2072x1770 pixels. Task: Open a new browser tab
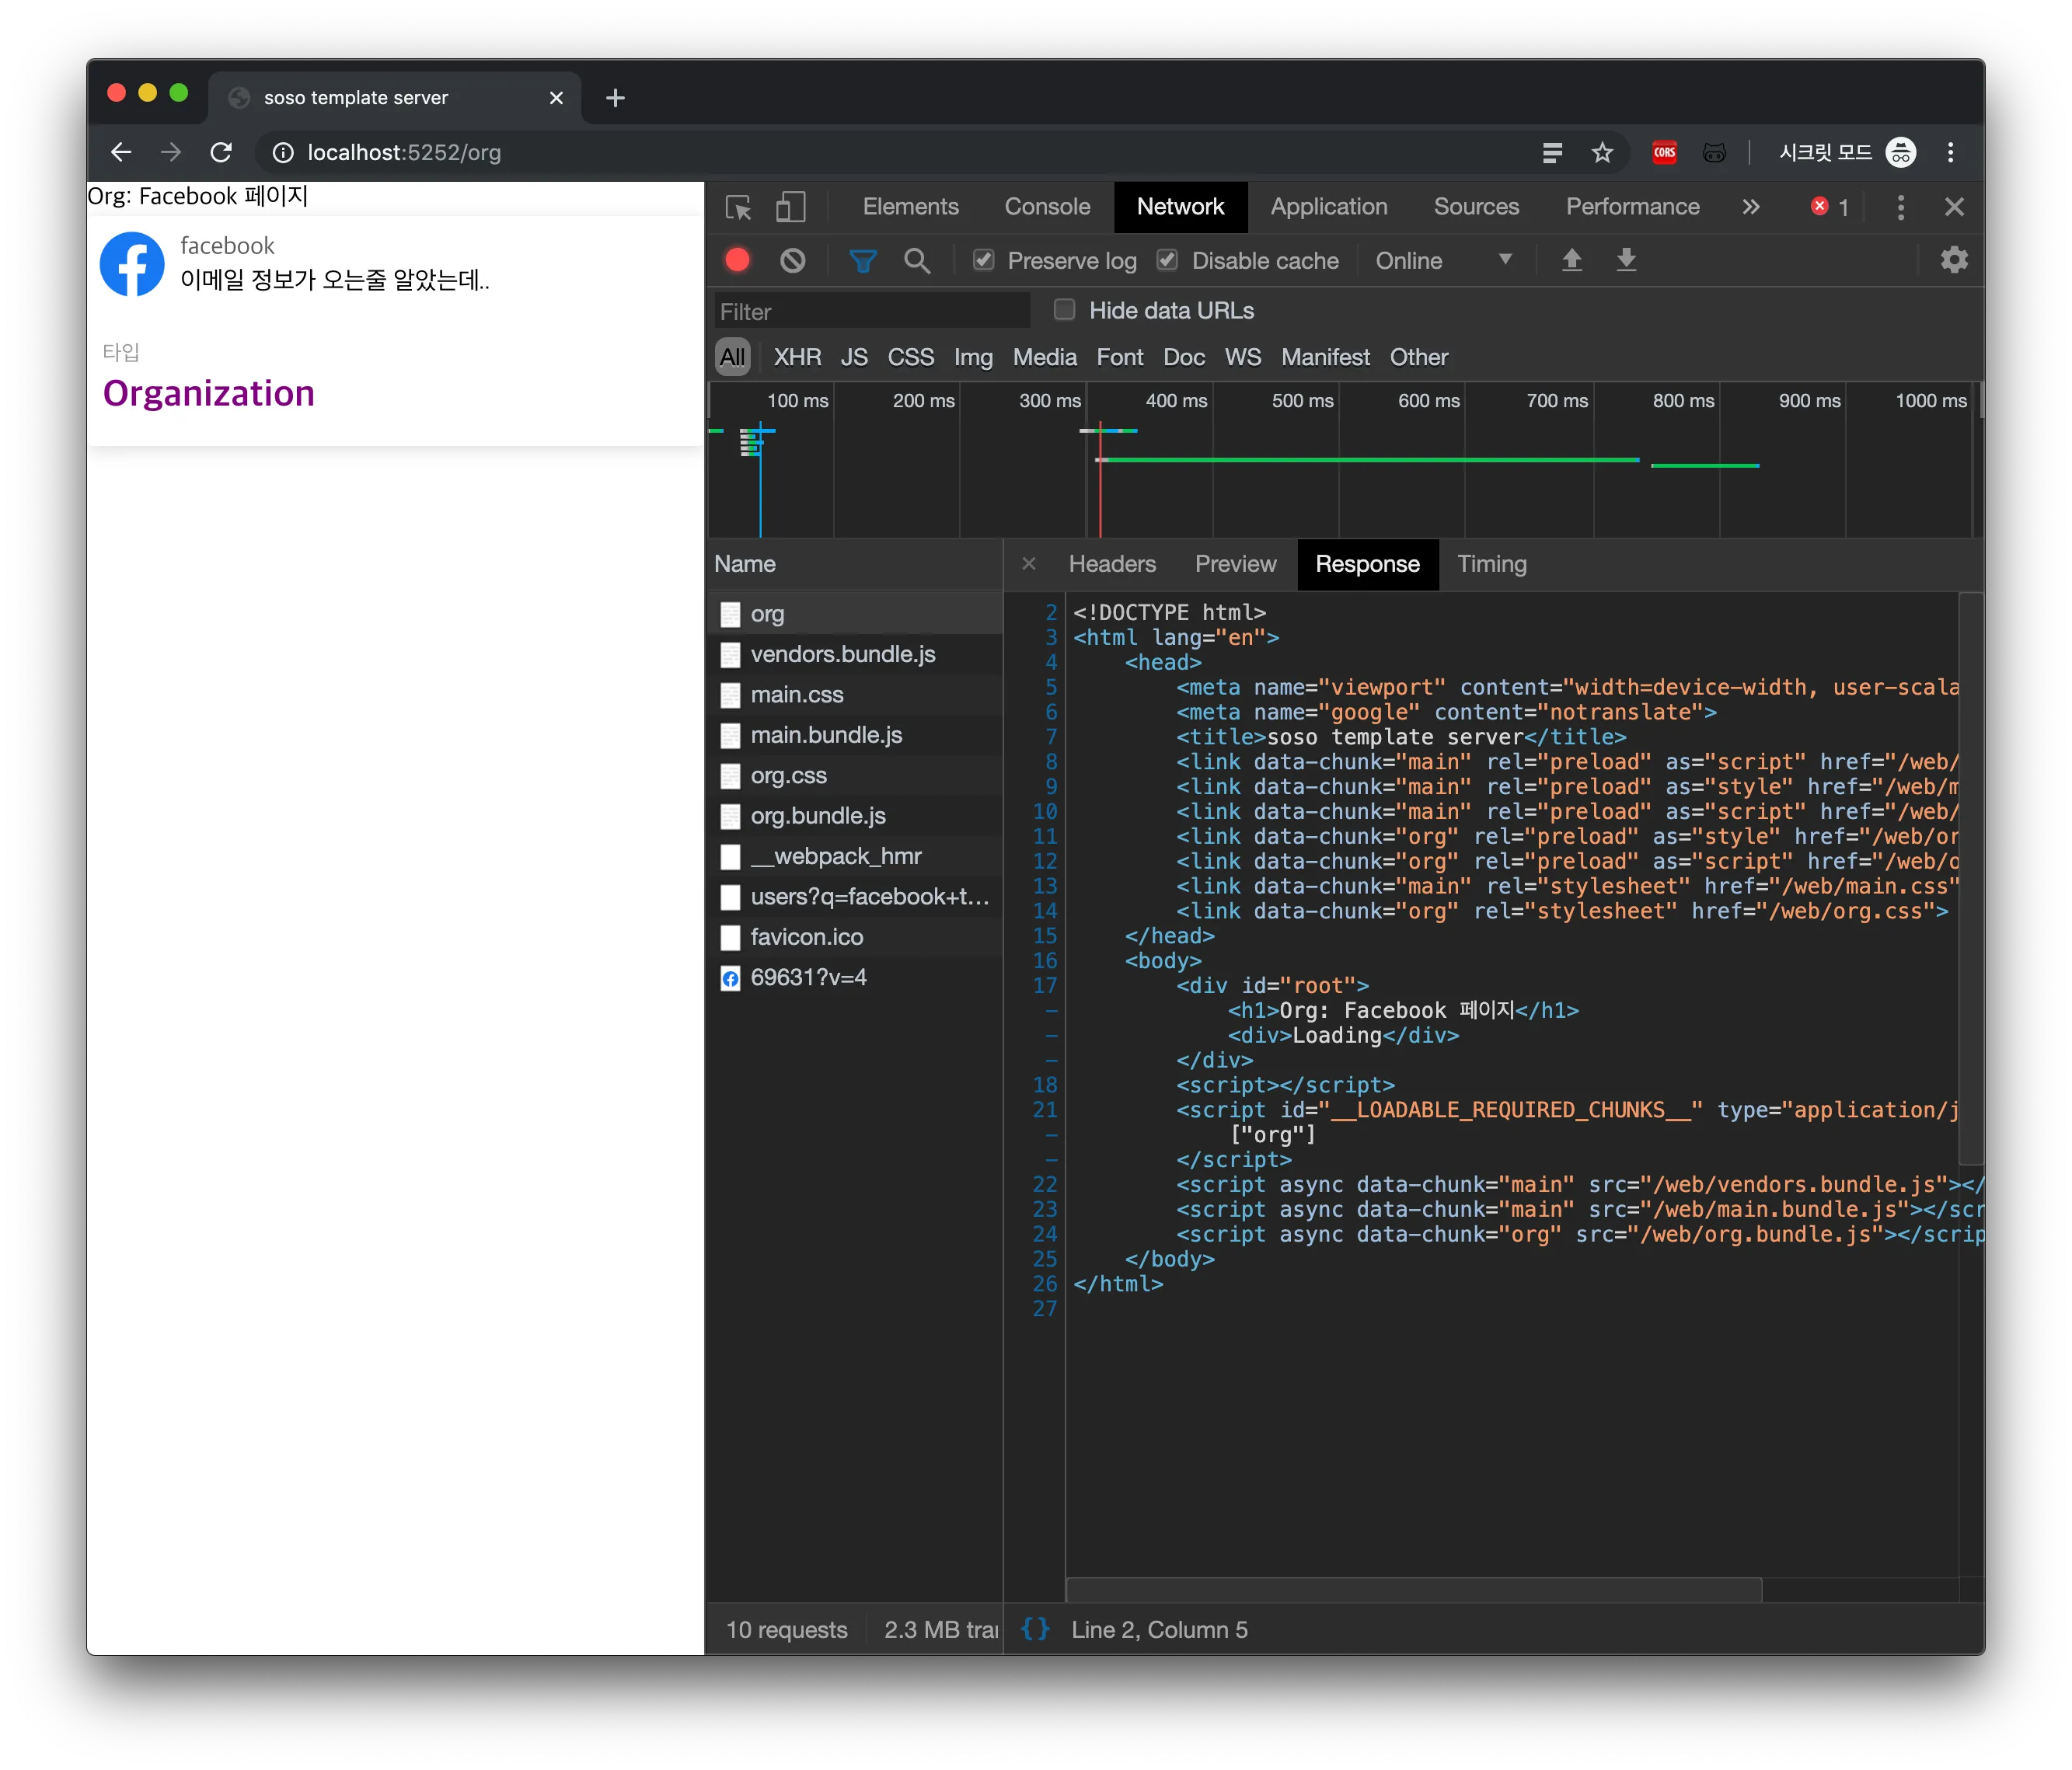tap(615, 98)
